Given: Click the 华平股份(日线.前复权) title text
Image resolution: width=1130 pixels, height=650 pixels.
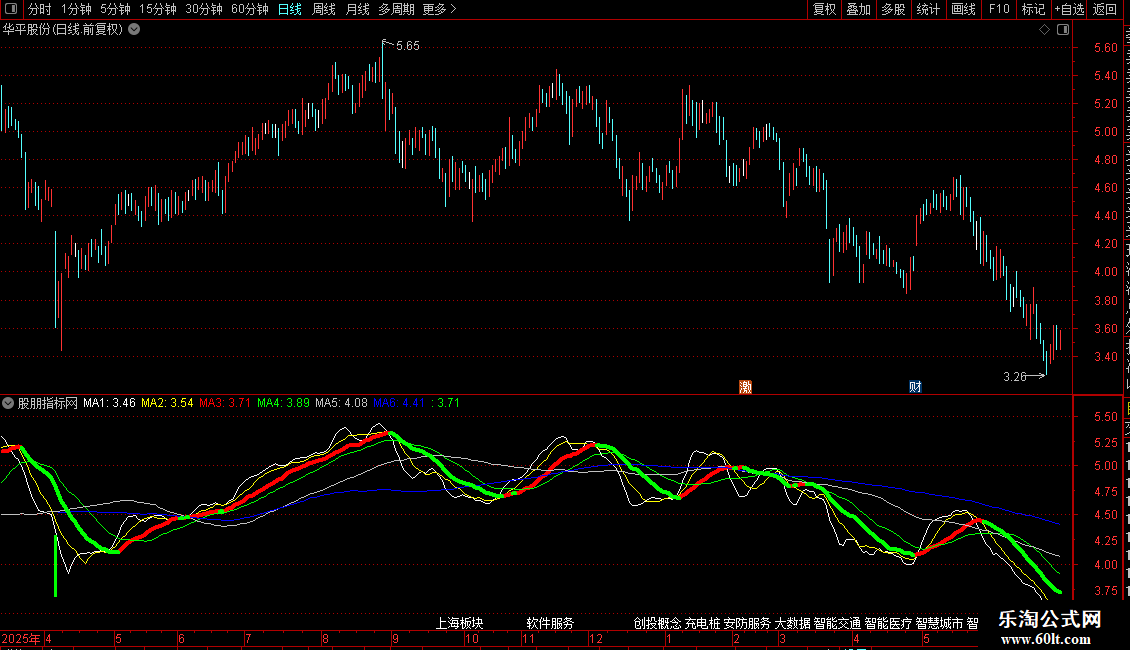Looking at the screenshot, I should pos(63,30).
